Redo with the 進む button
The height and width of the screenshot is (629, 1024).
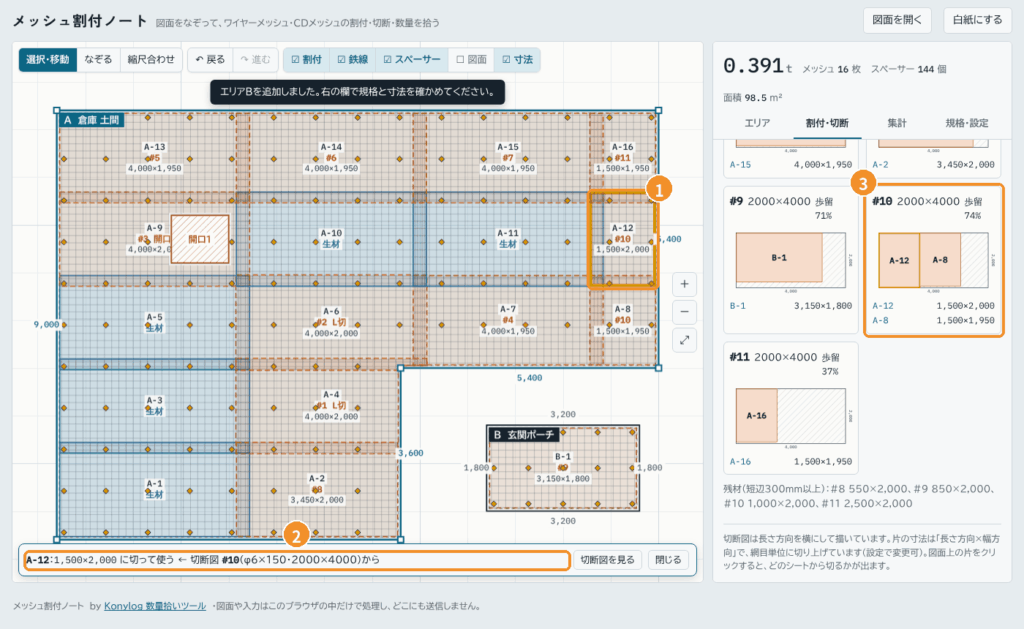tap(255, 59)
